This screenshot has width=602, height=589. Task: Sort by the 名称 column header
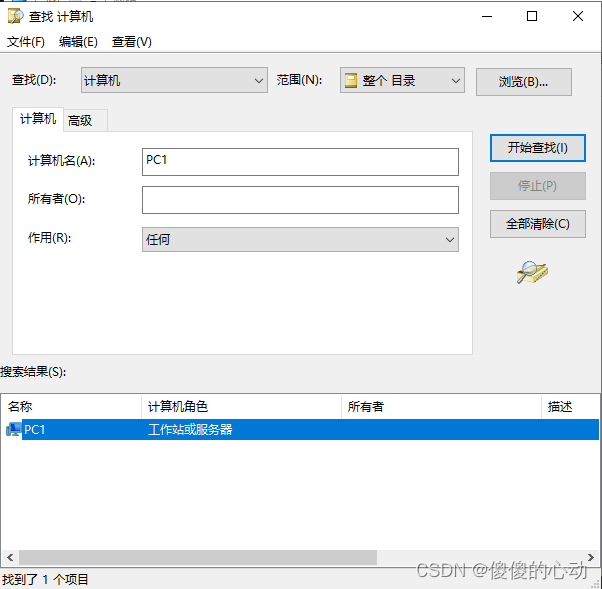pos(71,407)
